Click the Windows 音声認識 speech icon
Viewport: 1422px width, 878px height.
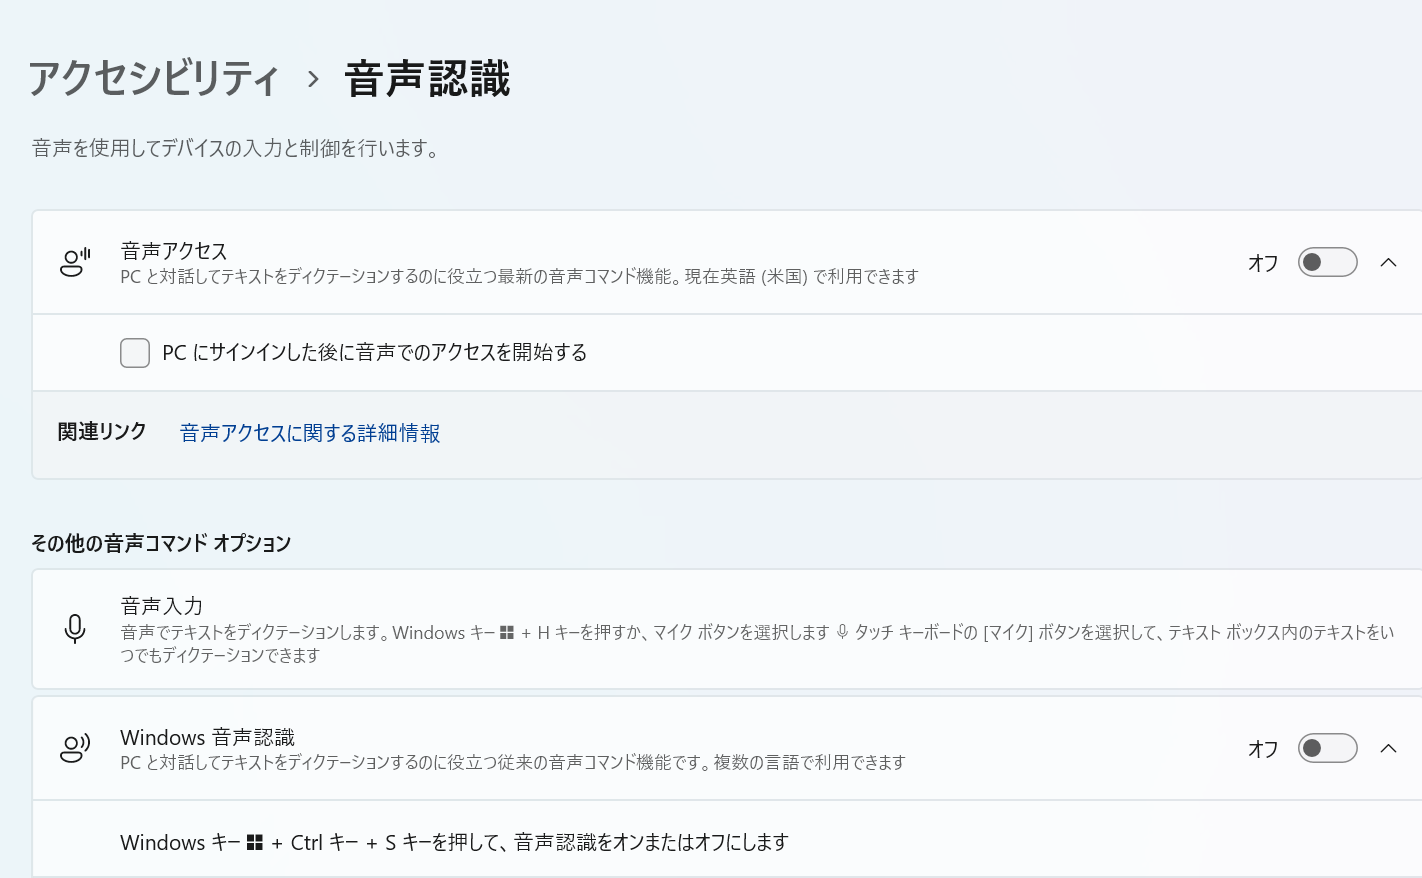75,749
